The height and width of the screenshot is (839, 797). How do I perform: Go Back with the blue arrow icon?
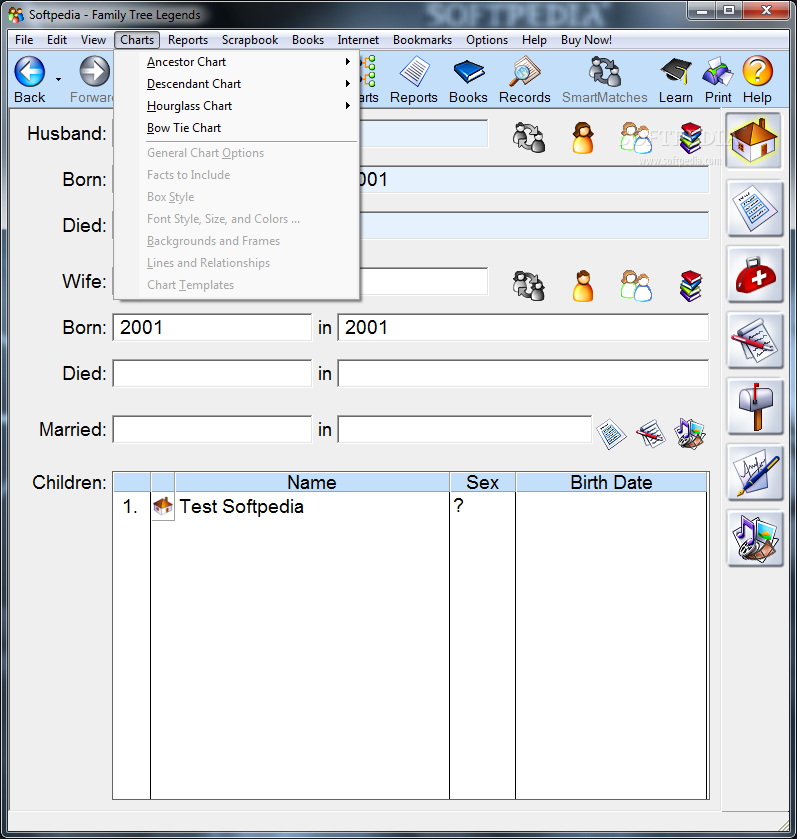29,72
